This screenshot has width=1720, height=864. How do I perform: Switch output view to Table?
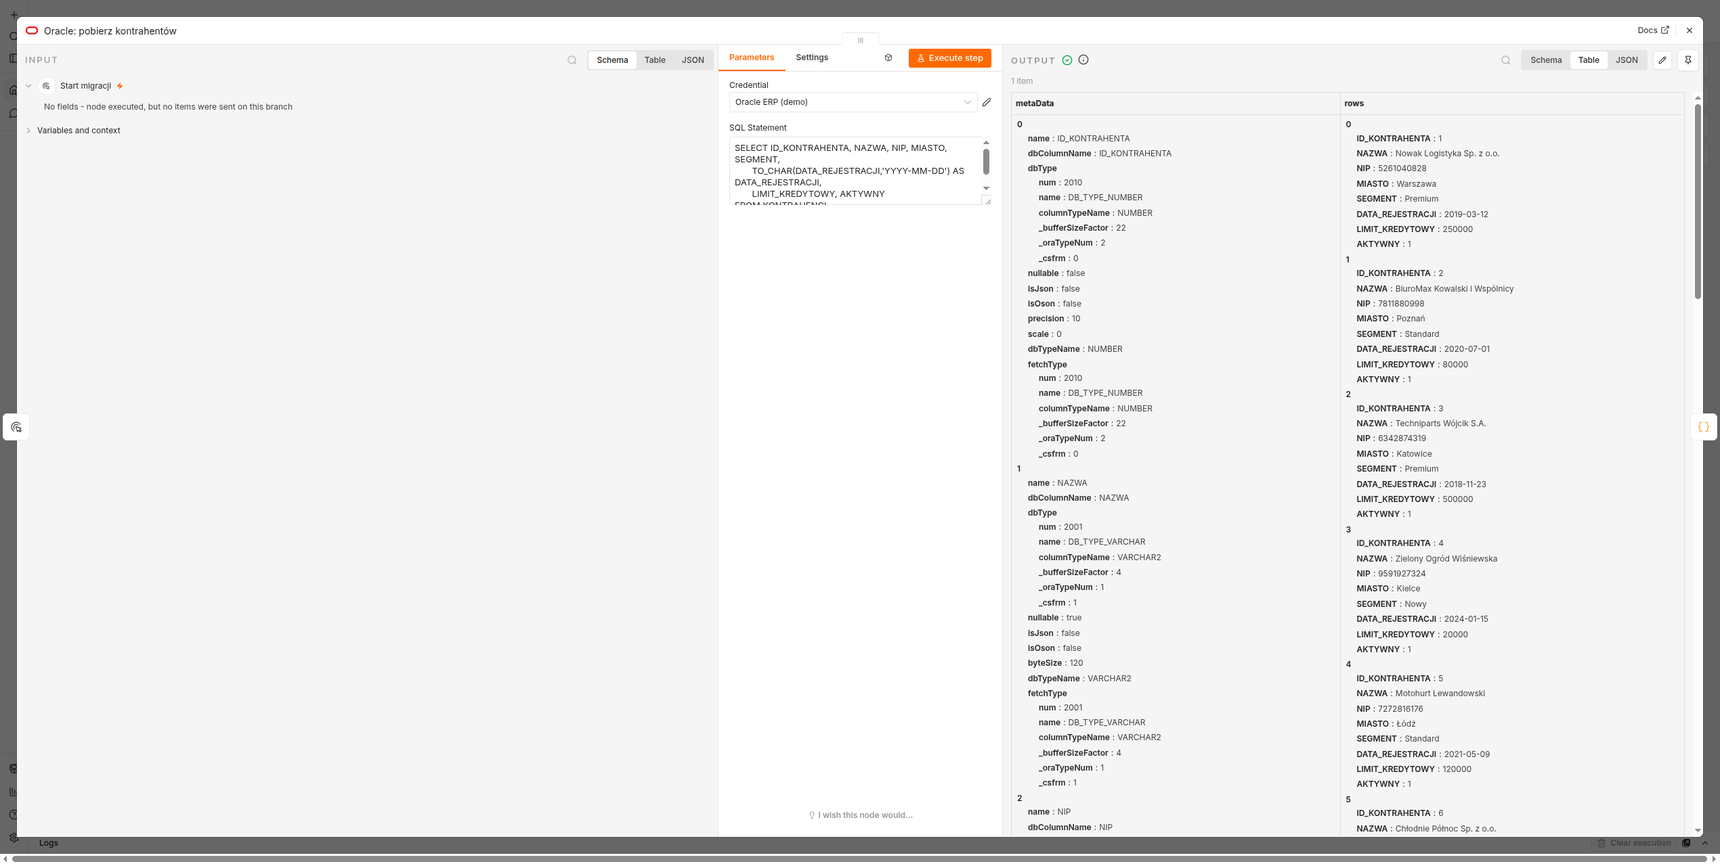pyautogui.click(x=1589, y=60)
